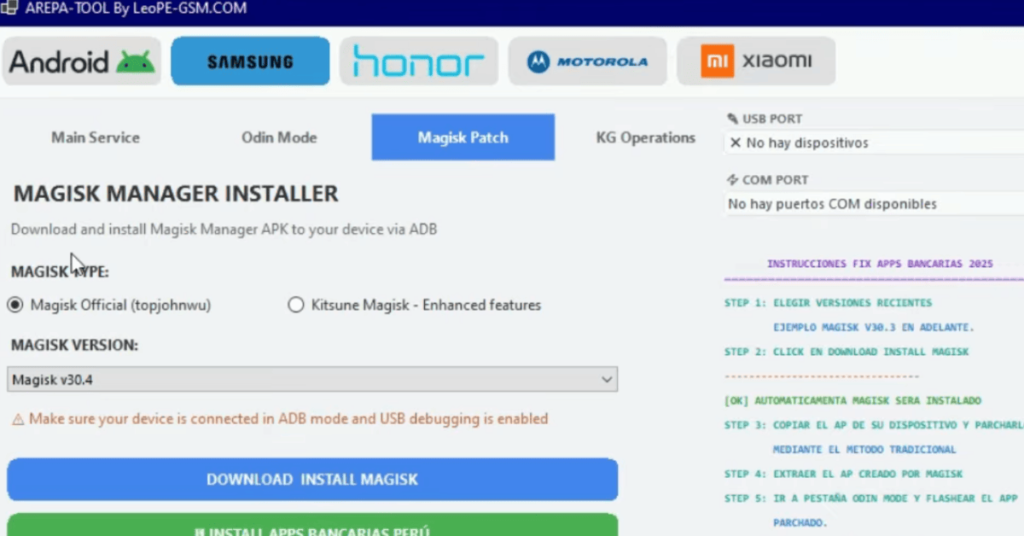Screen dimensions: 1024x536
Task: Click the MAGISK VERSION label
Action: click(x=74, y=345)
